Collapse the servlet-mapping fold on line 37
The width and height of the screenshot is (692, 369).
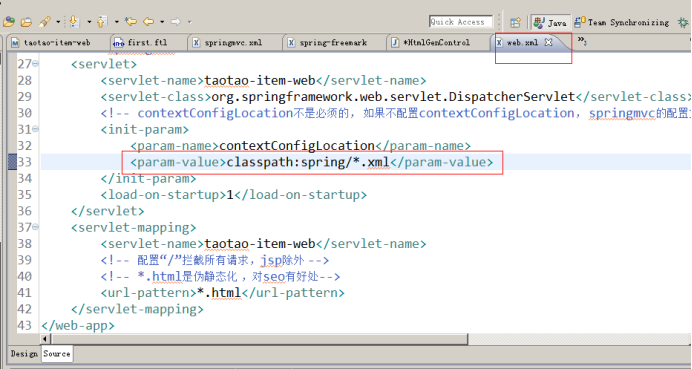[x=35, y=227]
